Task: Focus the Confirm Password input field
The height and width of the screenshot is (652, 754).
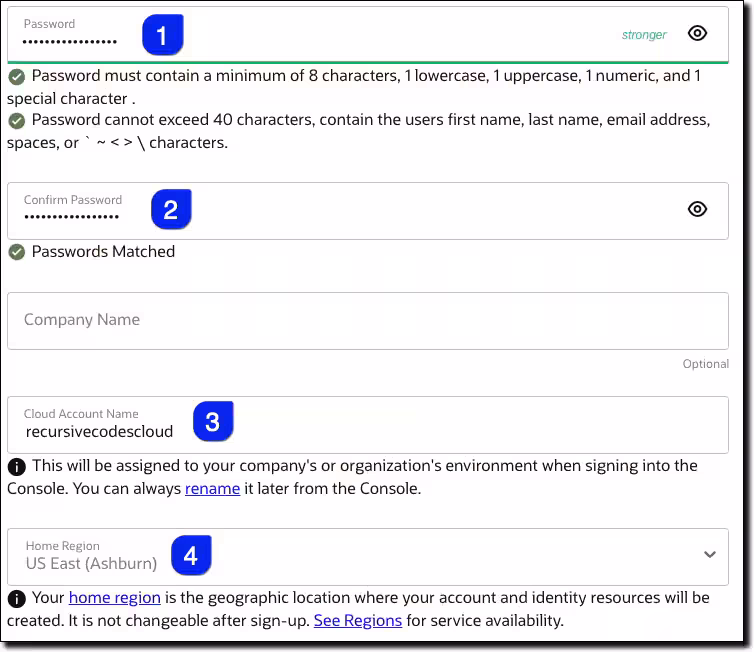Action: click(x=368, y=211)
